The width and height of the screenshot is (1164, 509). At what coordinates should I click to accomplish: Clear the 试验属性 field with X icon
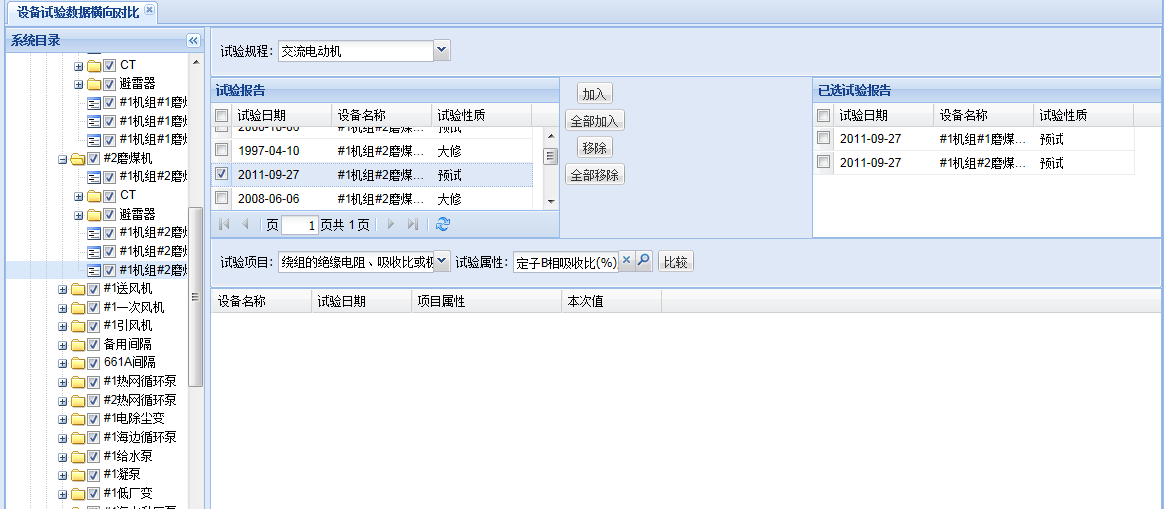click(x=627, y=261)
